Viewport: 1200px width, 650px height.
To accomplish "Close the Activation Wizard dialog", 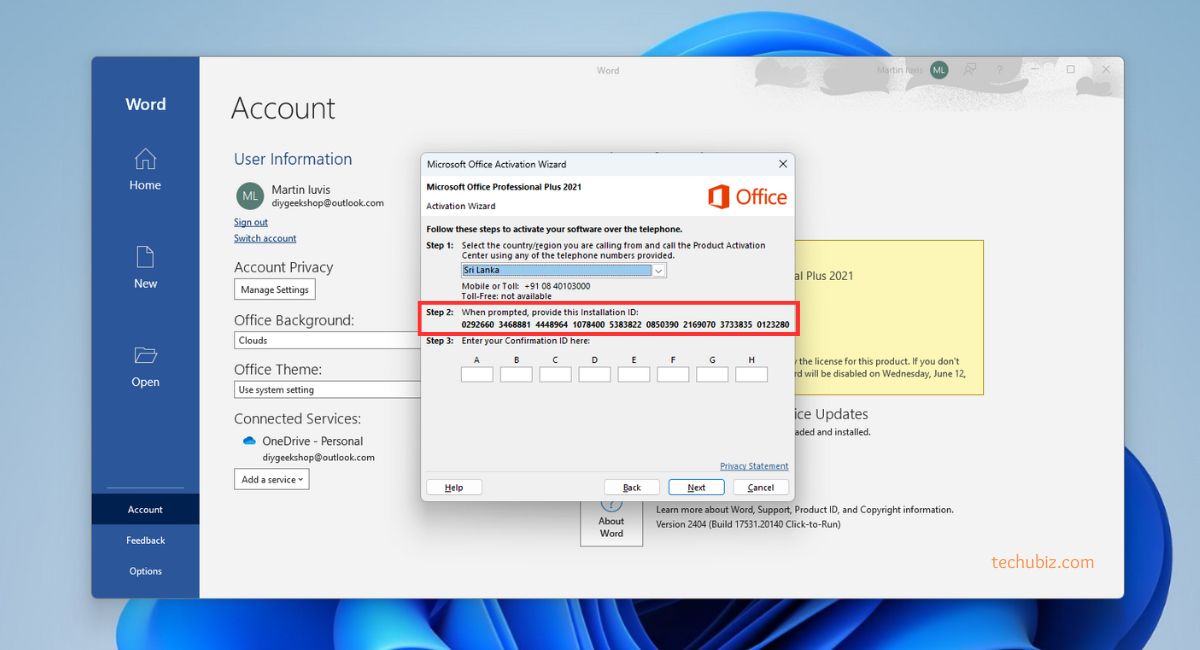I will click(x=782, y=164).
